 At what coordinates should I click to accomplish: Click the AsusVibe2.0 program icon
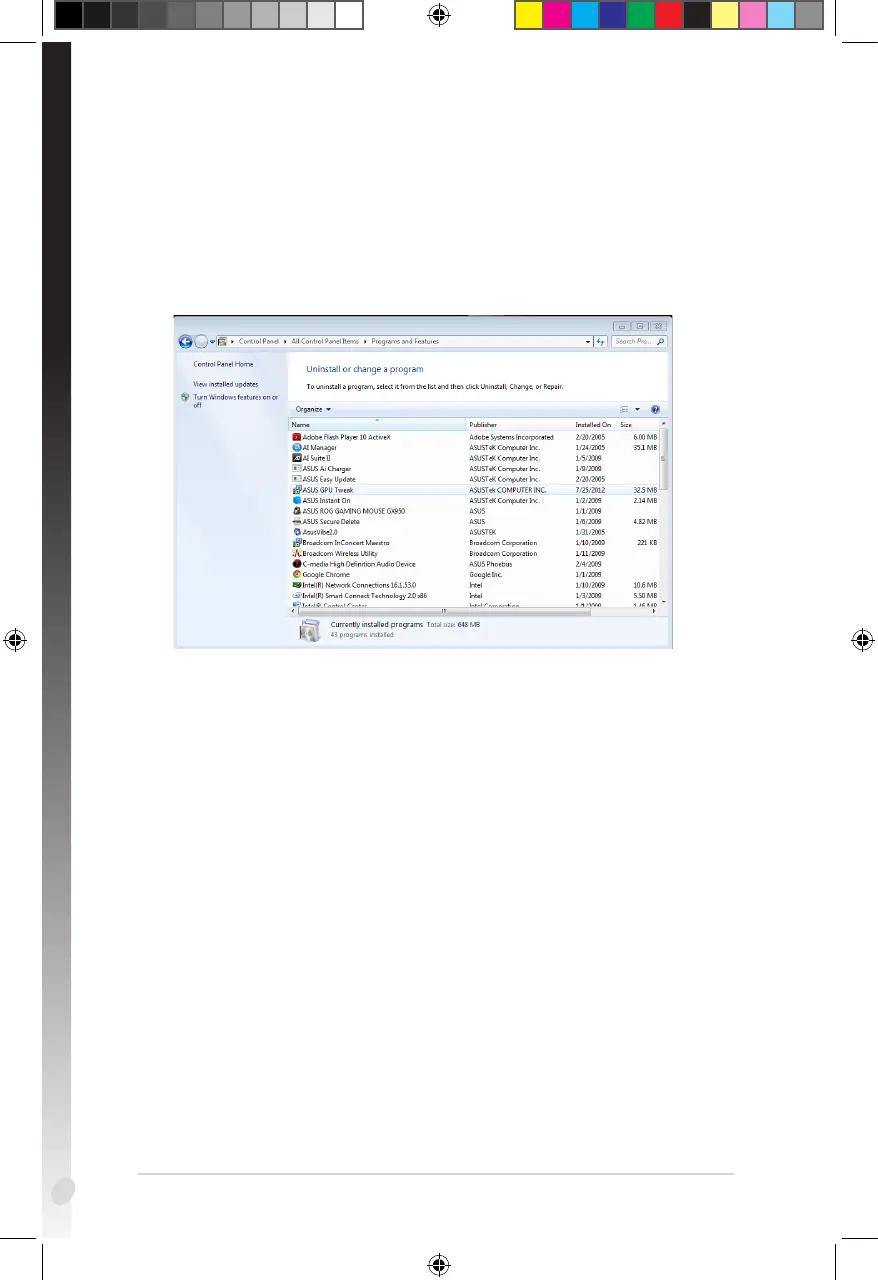pos(296,532)
